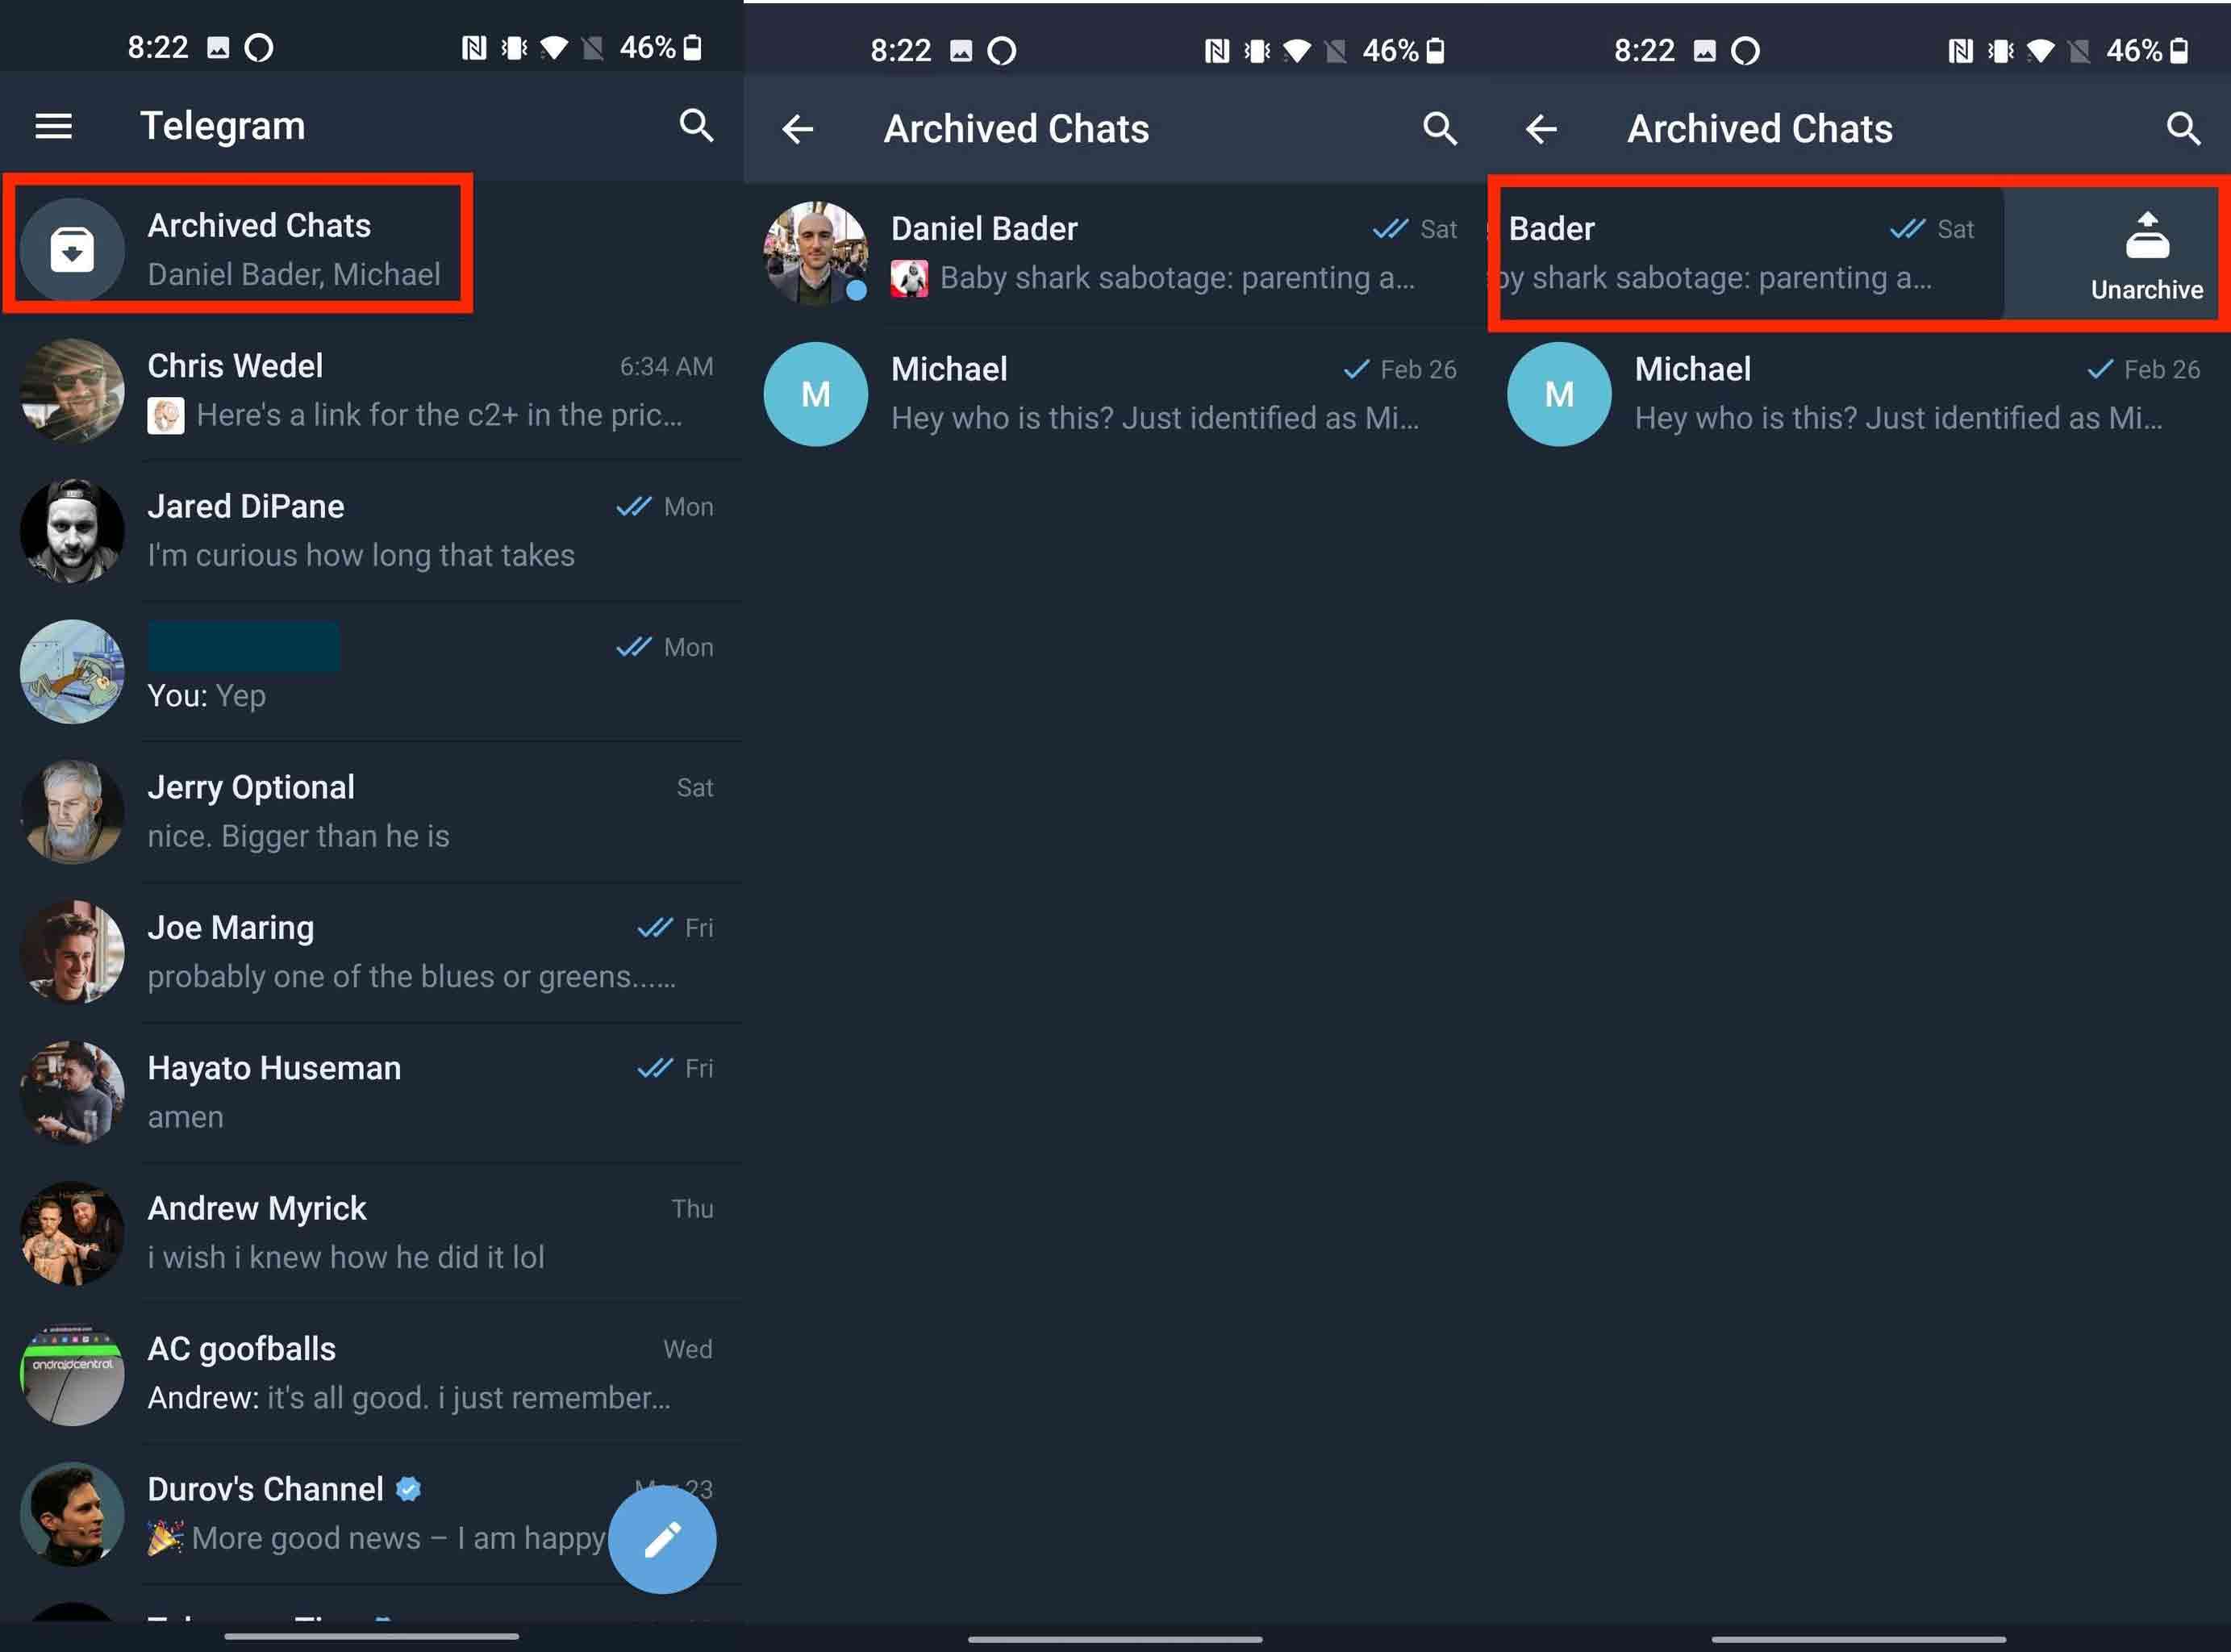Screen dimensions: 2231x1652
Task: Expand AC goofballs group chat
Action: 373,1370
